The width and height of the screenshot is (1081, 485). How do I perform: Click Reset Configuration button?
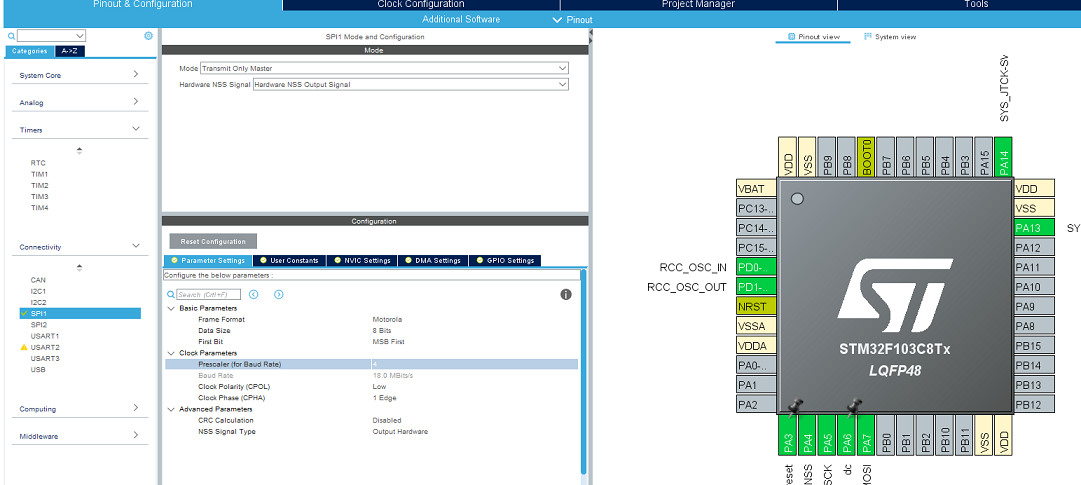(213, 241)
